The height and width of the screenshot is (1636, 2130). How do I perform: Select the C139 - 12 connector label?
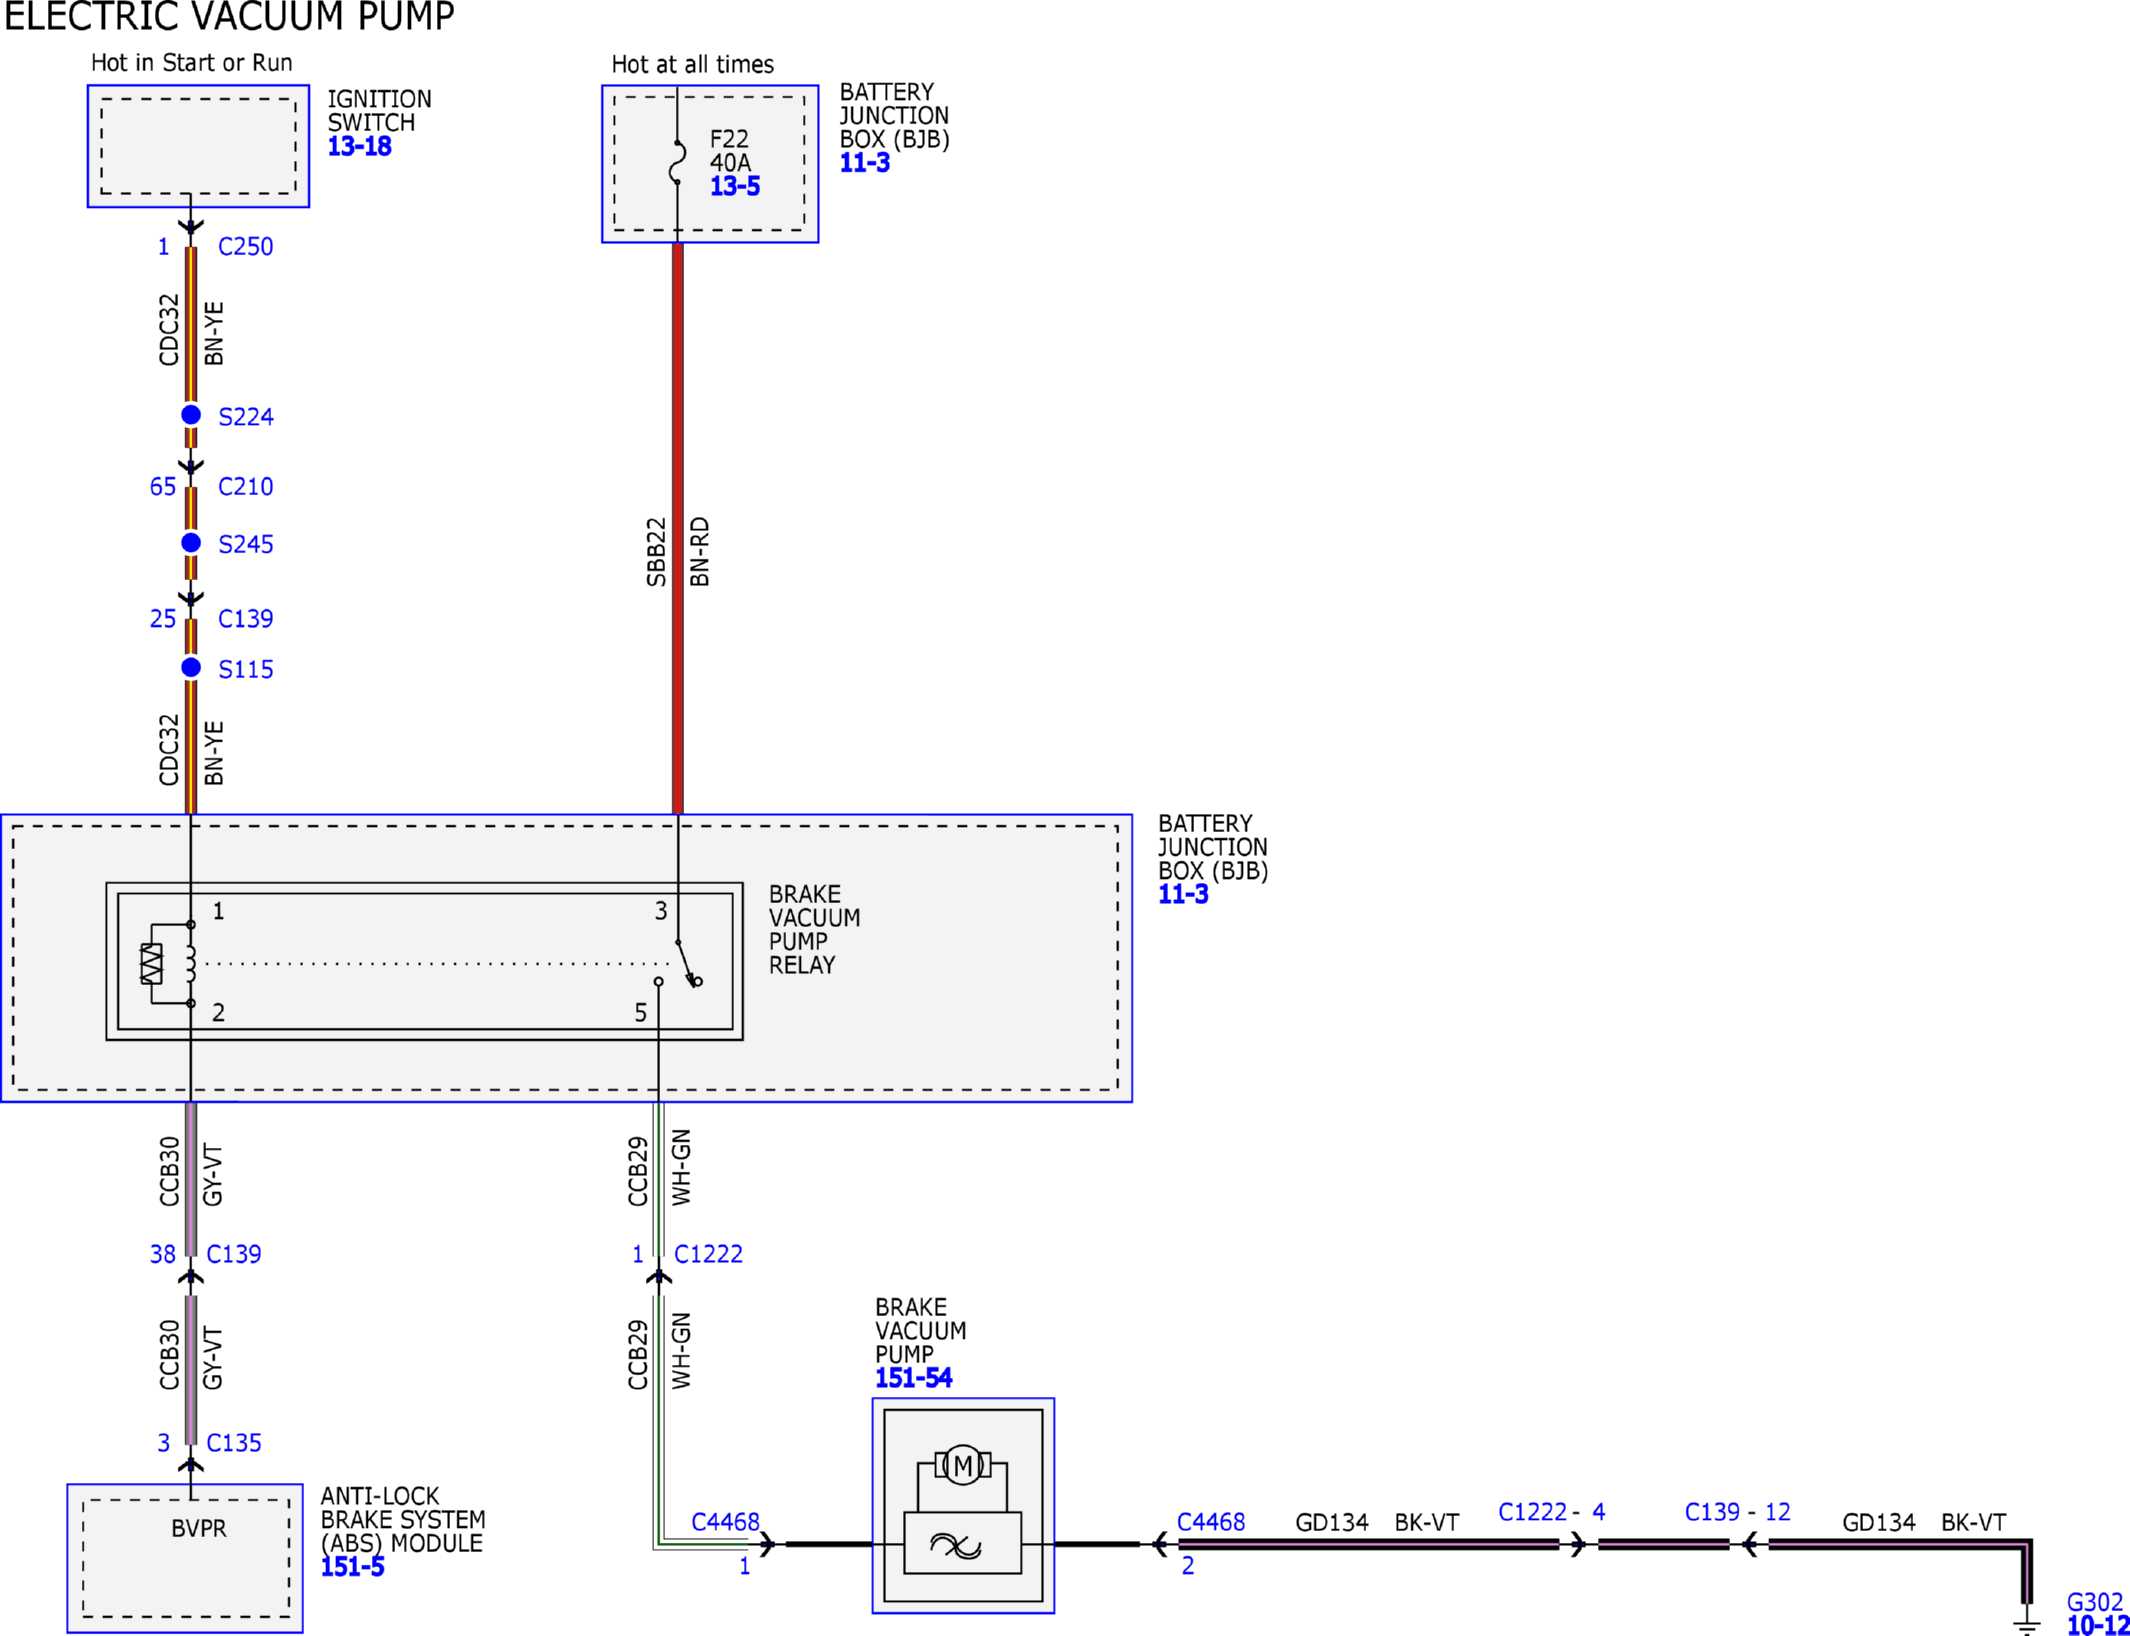(1737, 1512)
